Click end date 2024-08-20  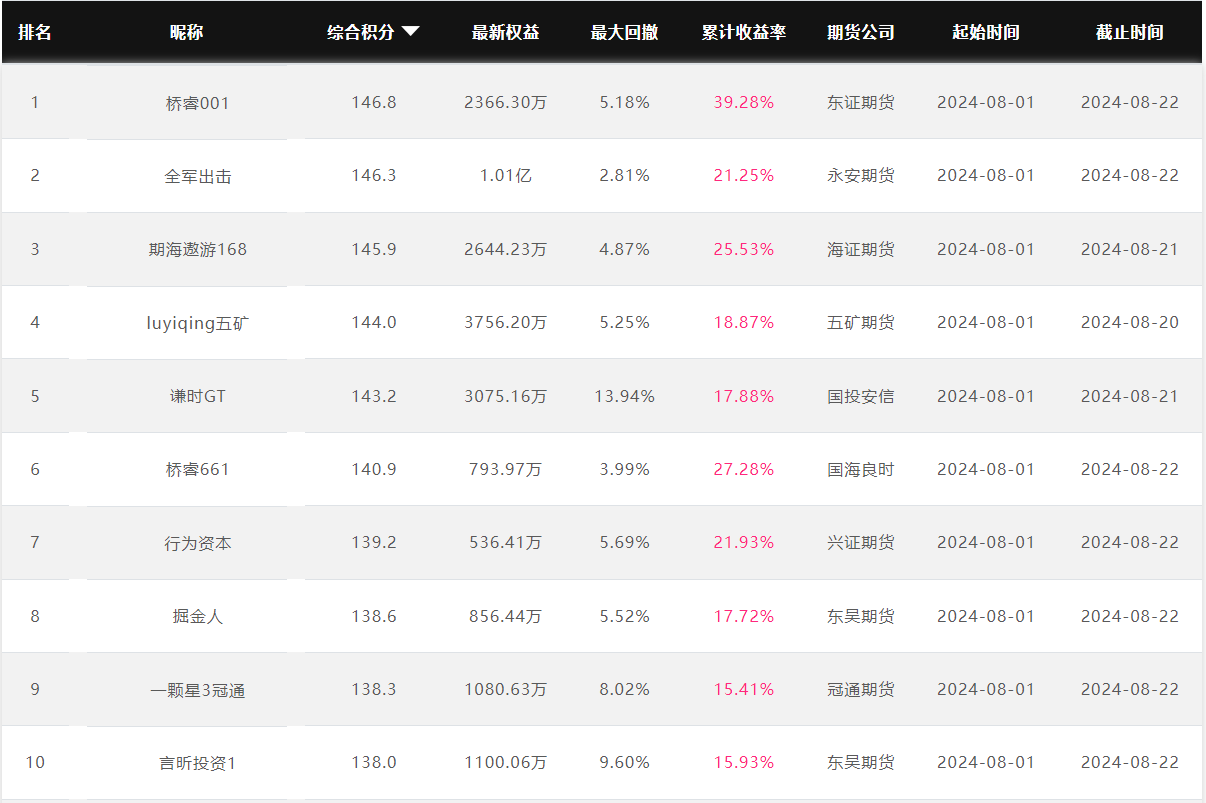[x=1130, y=322]
